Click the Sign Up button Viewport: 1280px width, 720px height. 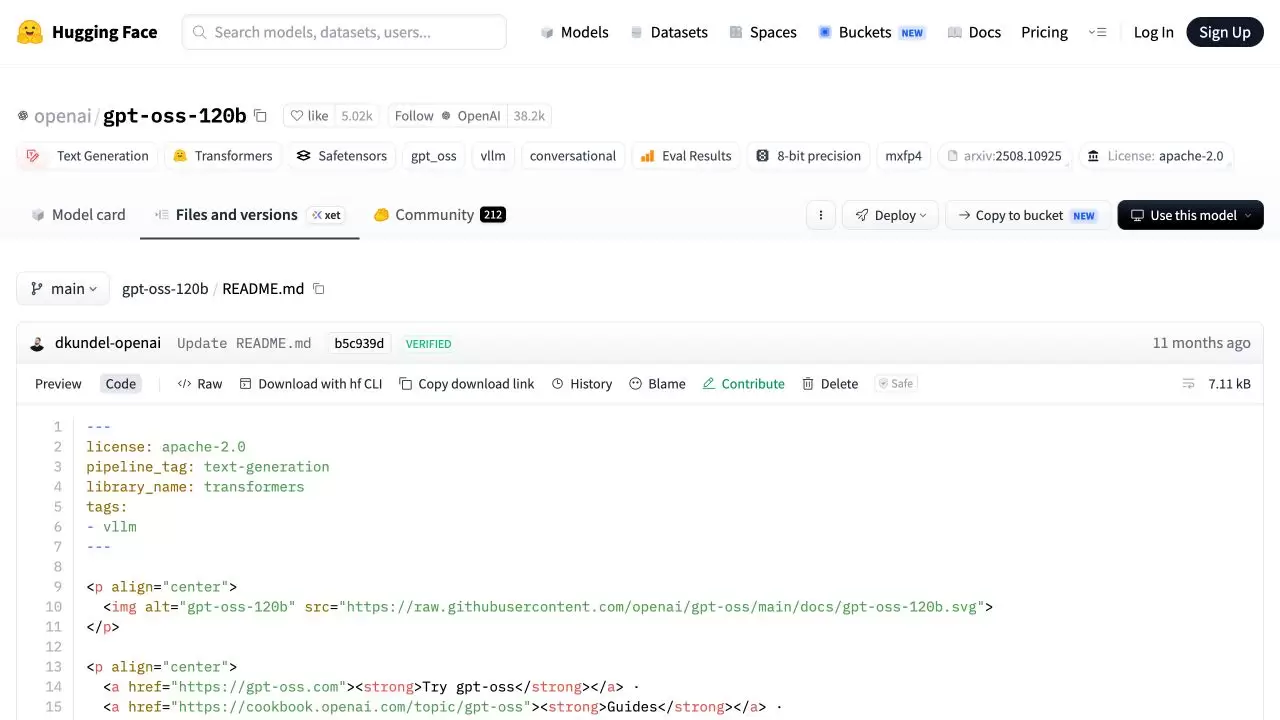[x=1225, y=32]
